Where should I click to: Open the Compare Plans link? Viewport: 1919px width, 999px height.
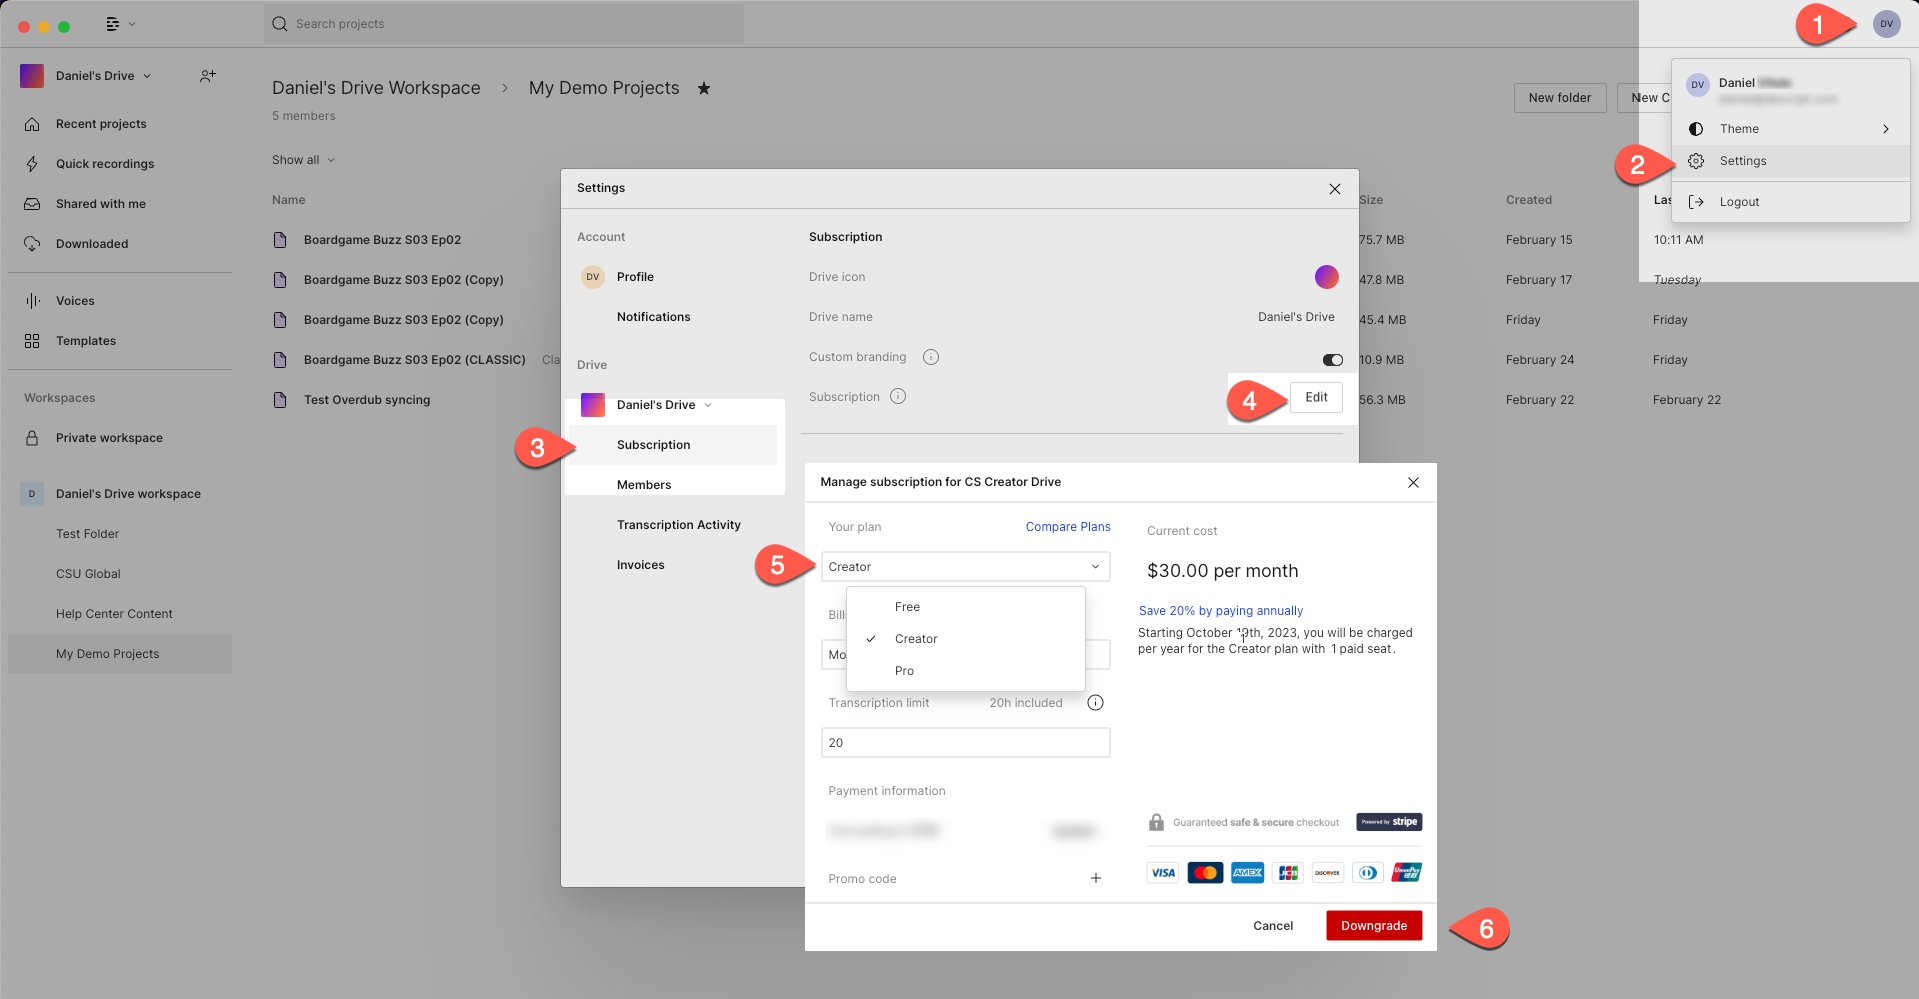pos(1068,527)
